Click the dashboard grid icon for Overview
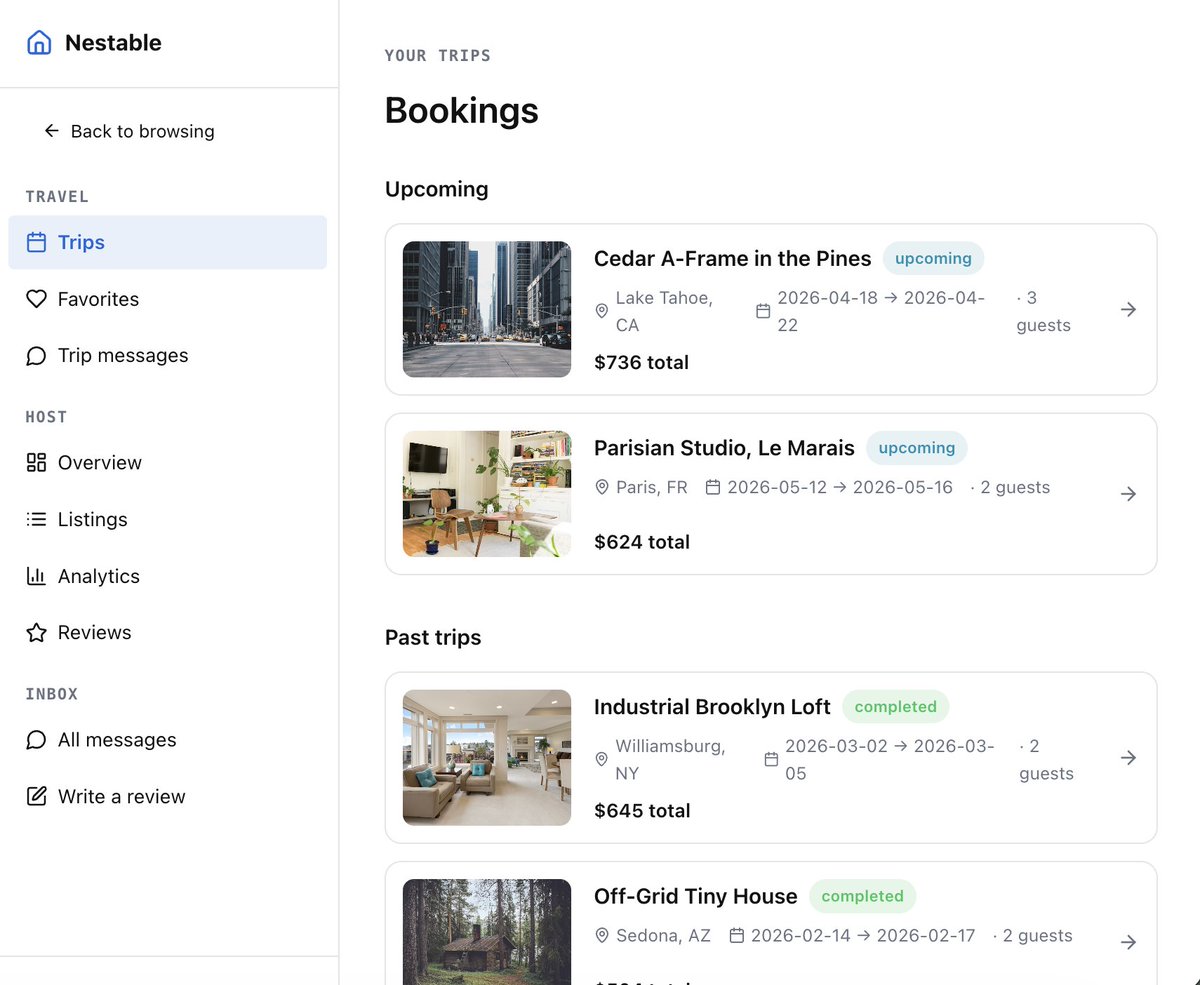Viewport: 1200px width, 985px height. click(37, 462)
